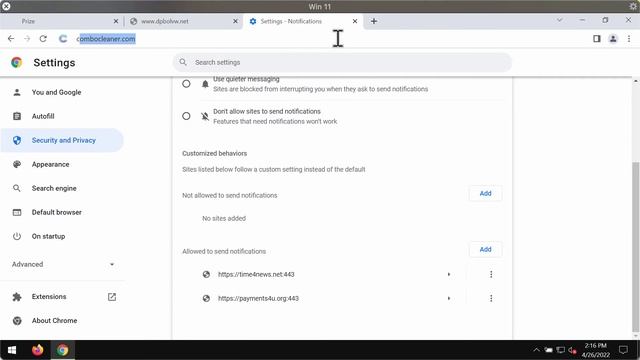The width and height of the screenshot is (640, 360).
Task: Open the side panel icon in the toolbar
Action: 597,39
